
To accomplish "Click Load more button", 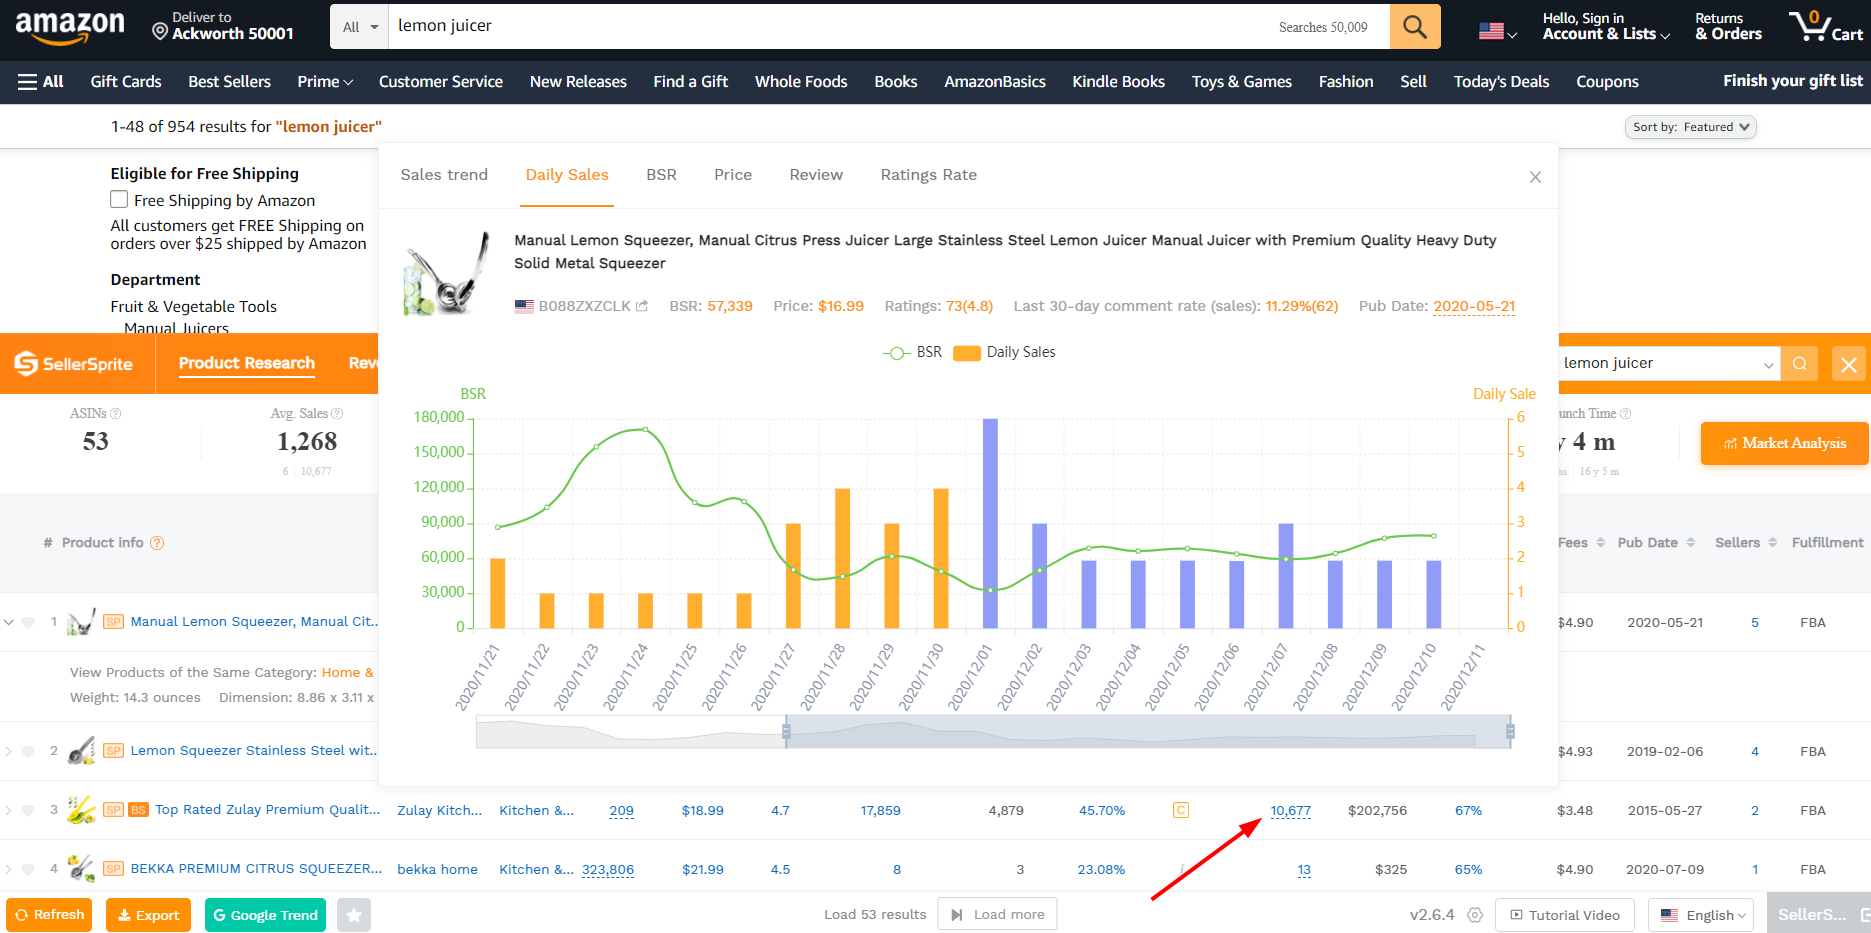I will [x=997, y=915].
